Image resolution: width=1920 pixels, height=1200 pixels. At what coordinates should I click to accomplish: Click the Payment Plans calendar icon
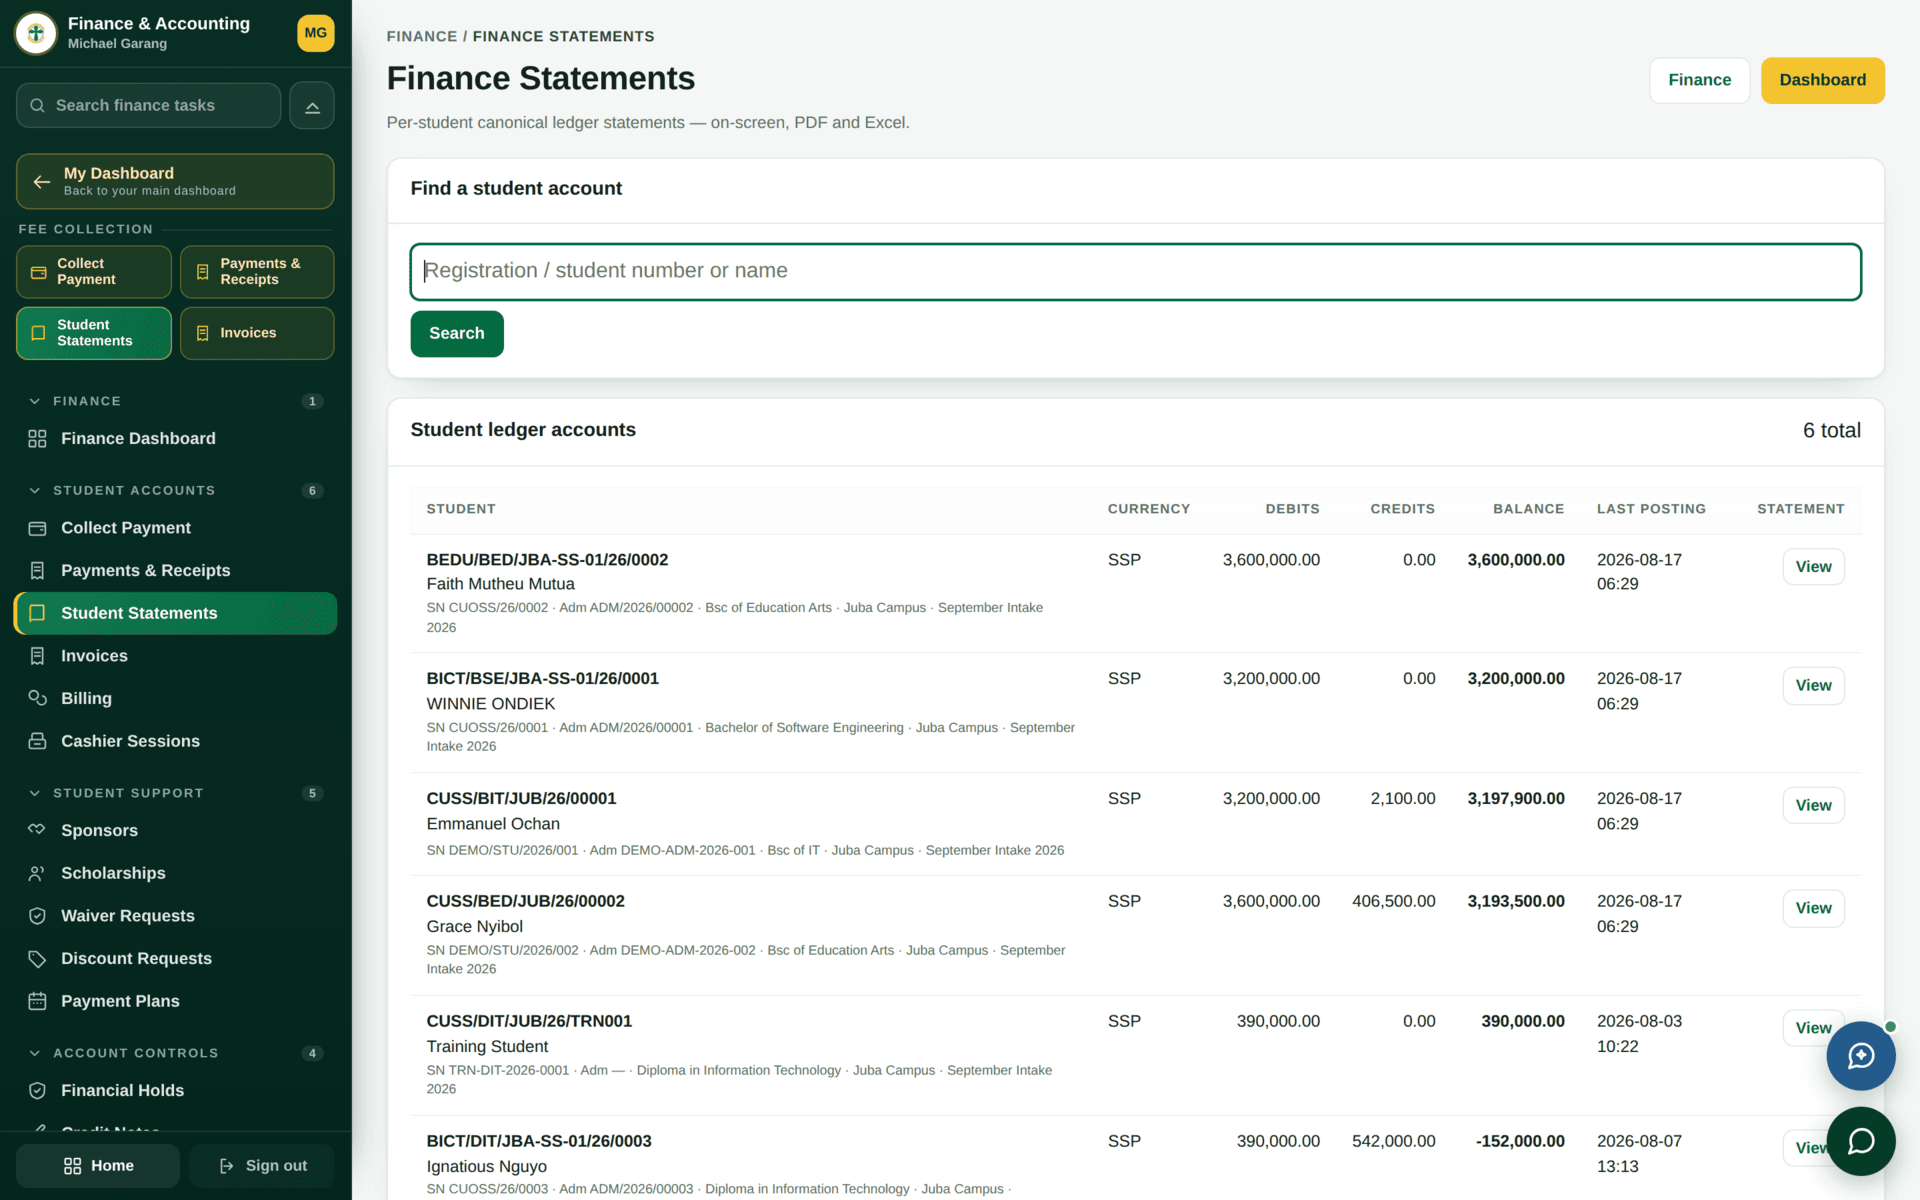click(x=37, y=1001)
